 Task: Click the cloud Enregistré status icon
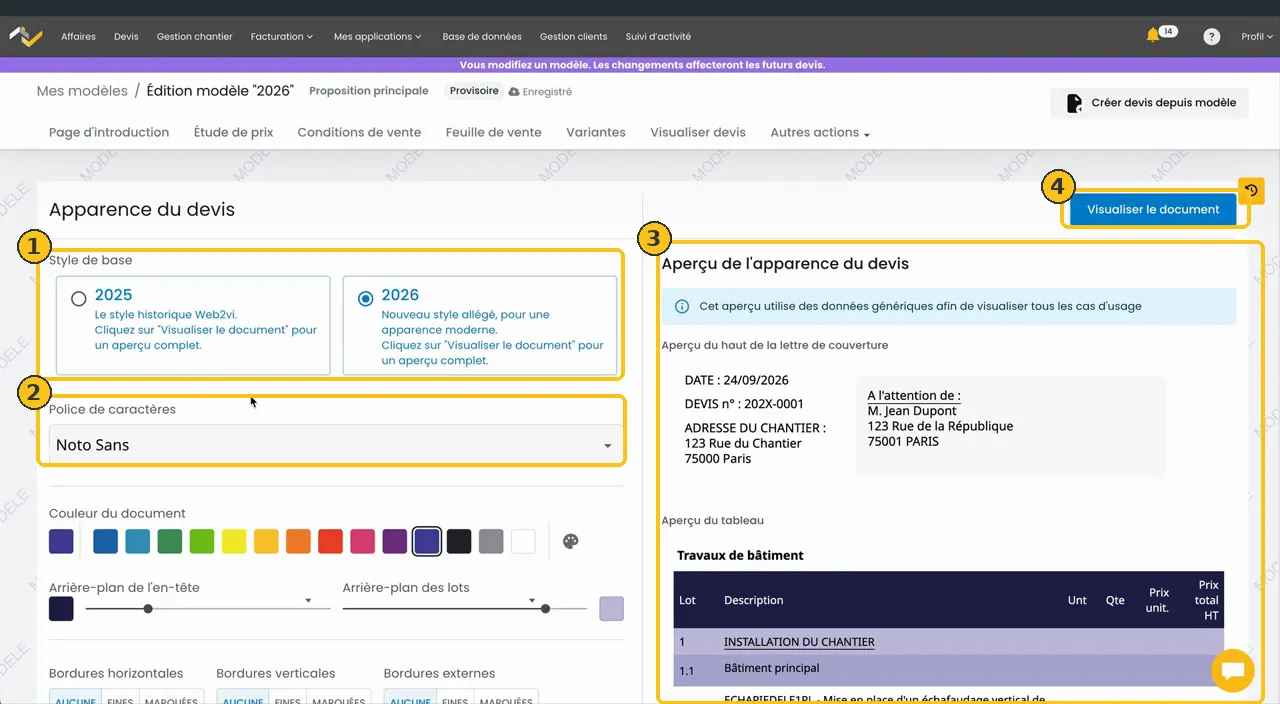[x=514, y=91]
